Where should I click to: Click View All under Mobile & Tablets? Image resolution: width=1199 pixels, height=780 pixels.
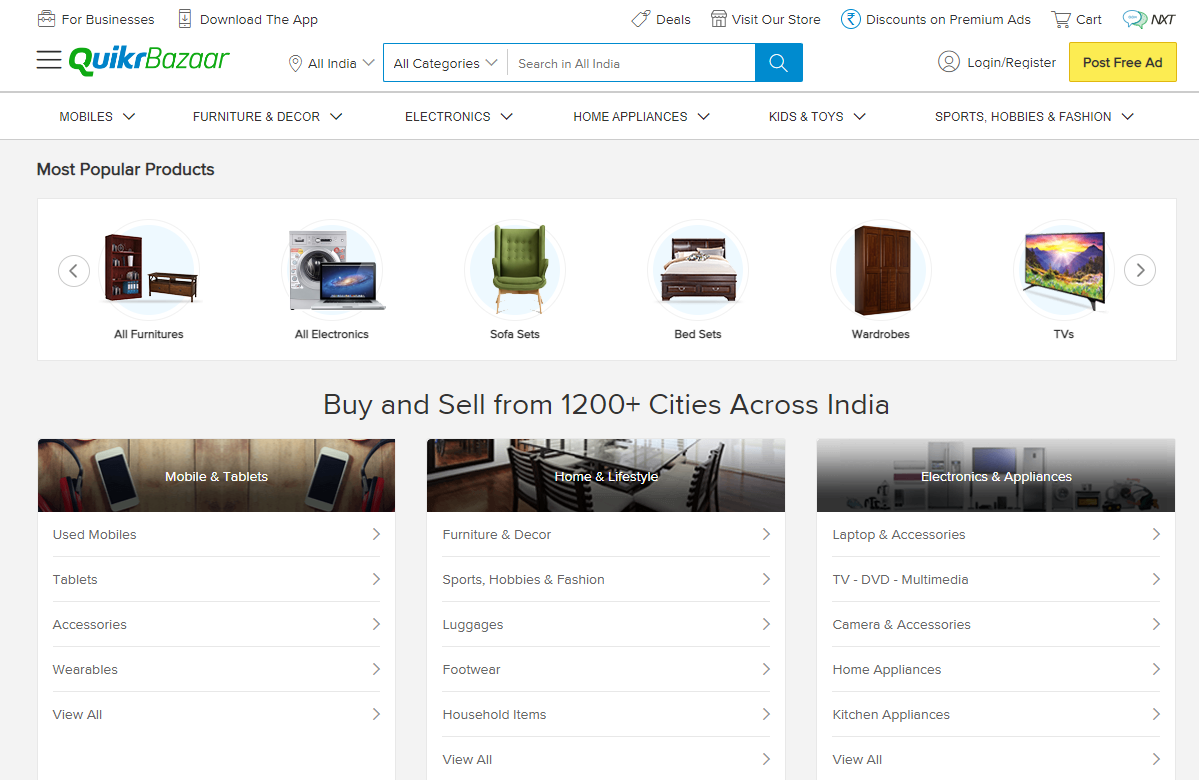point(216,715)
